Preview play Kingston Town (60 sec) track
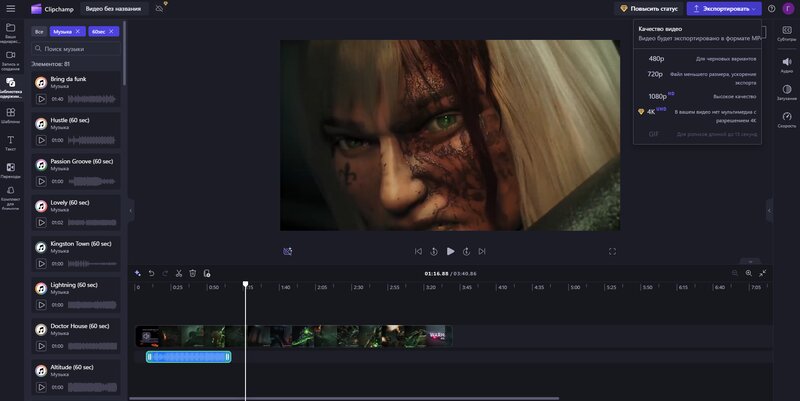800x401 pixels. pyautogui.click(x=41, y=264)
